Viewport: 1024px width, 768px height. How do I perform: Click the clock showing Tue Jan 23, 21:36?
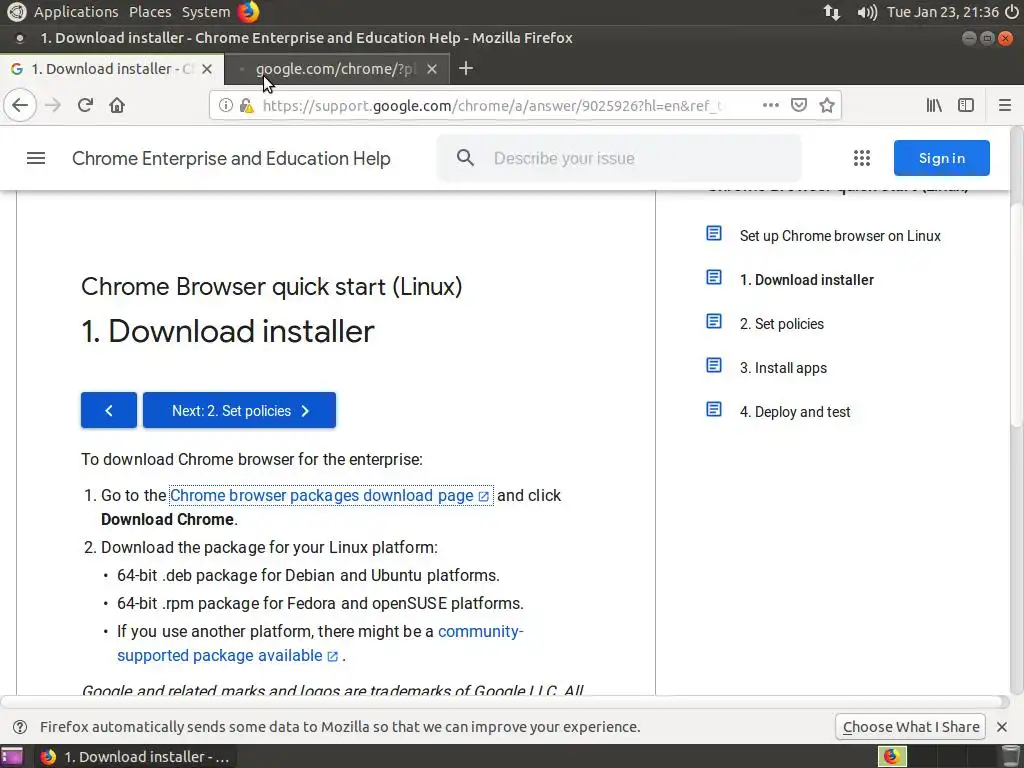tap(943, 12)
